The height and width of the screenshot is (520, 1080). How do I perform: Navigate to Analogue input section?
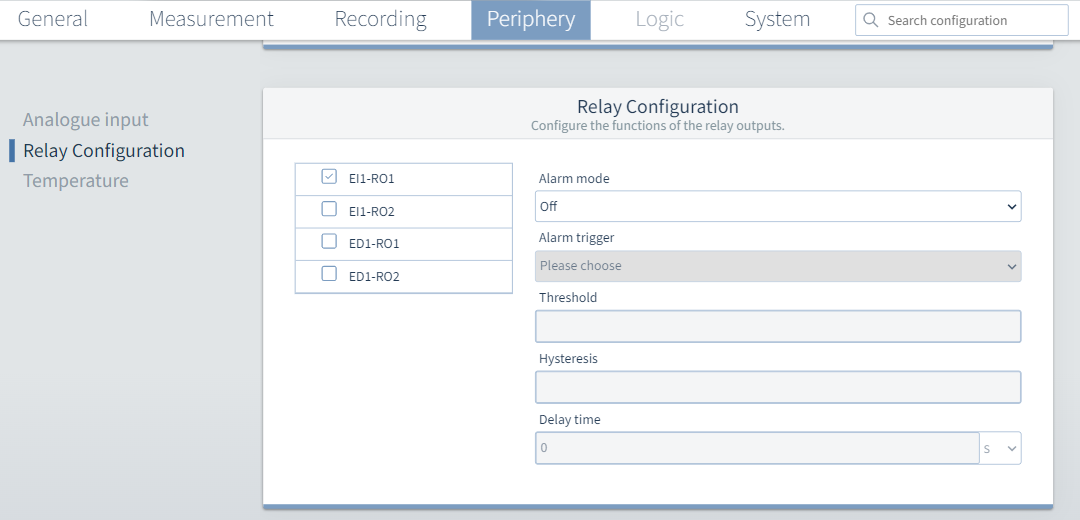(x=86, y=120)
